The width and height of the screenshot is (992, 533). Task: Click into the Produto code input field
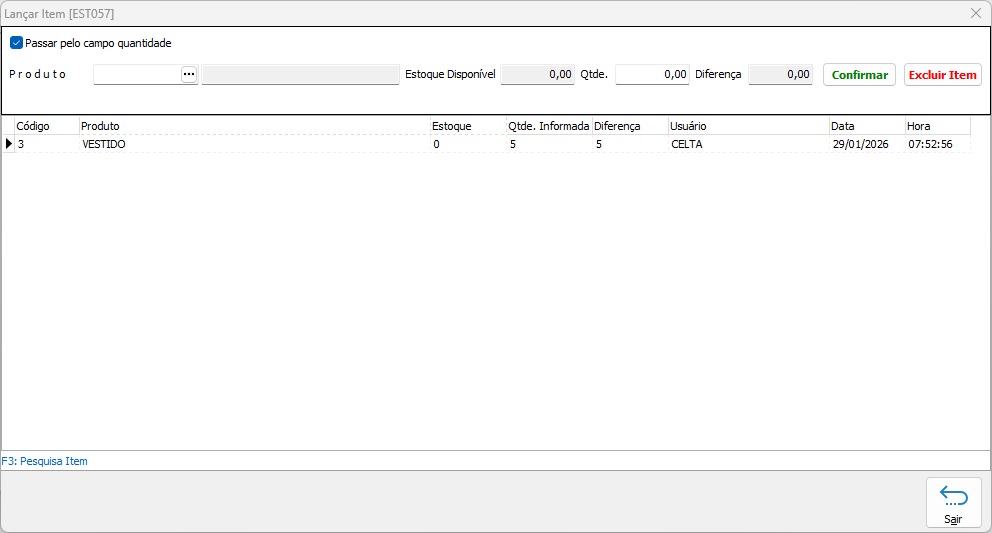point(137,75)
